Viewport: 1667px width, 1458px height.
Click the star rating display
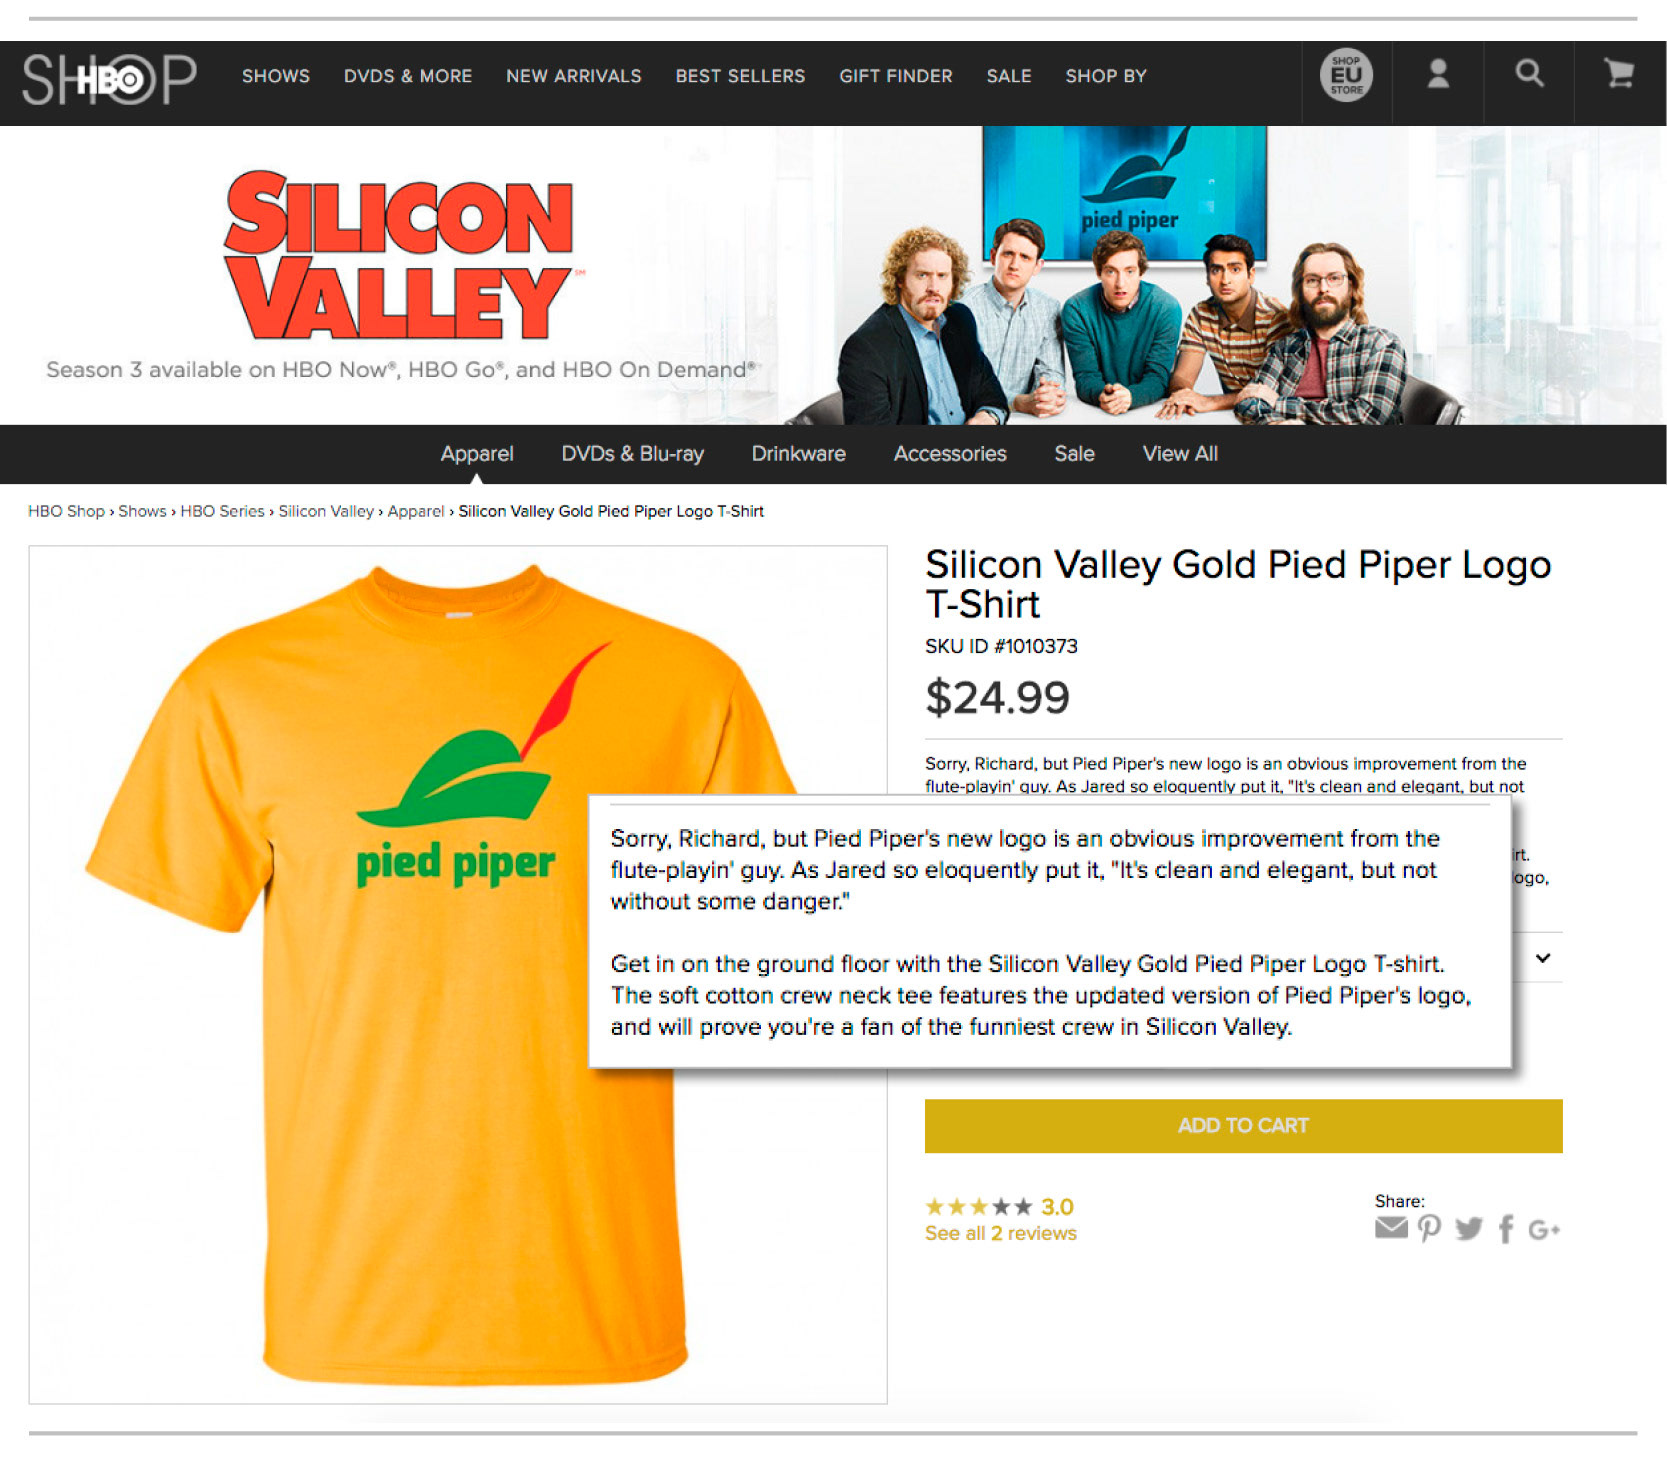coord(999,1207)
